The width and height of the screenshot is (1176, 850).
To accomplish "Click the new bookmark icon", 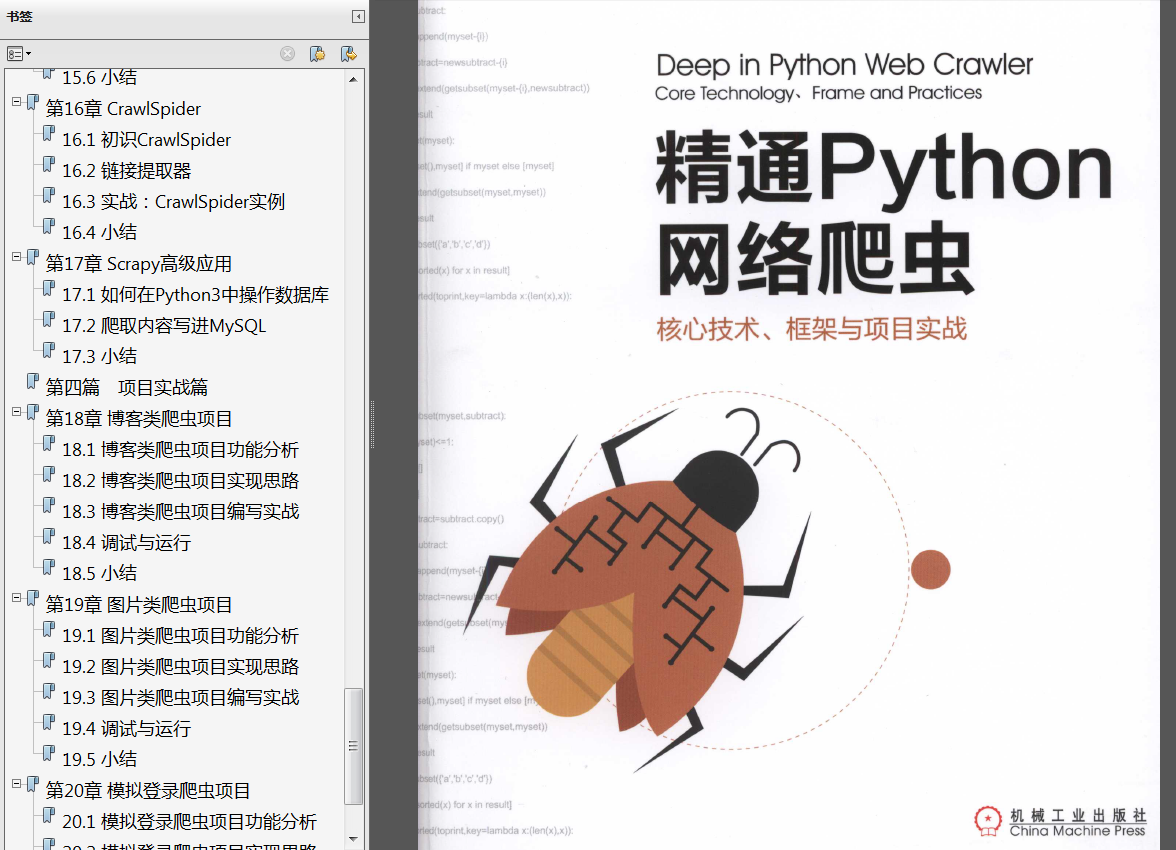I will pyautogui.click(x=317, y=54).
